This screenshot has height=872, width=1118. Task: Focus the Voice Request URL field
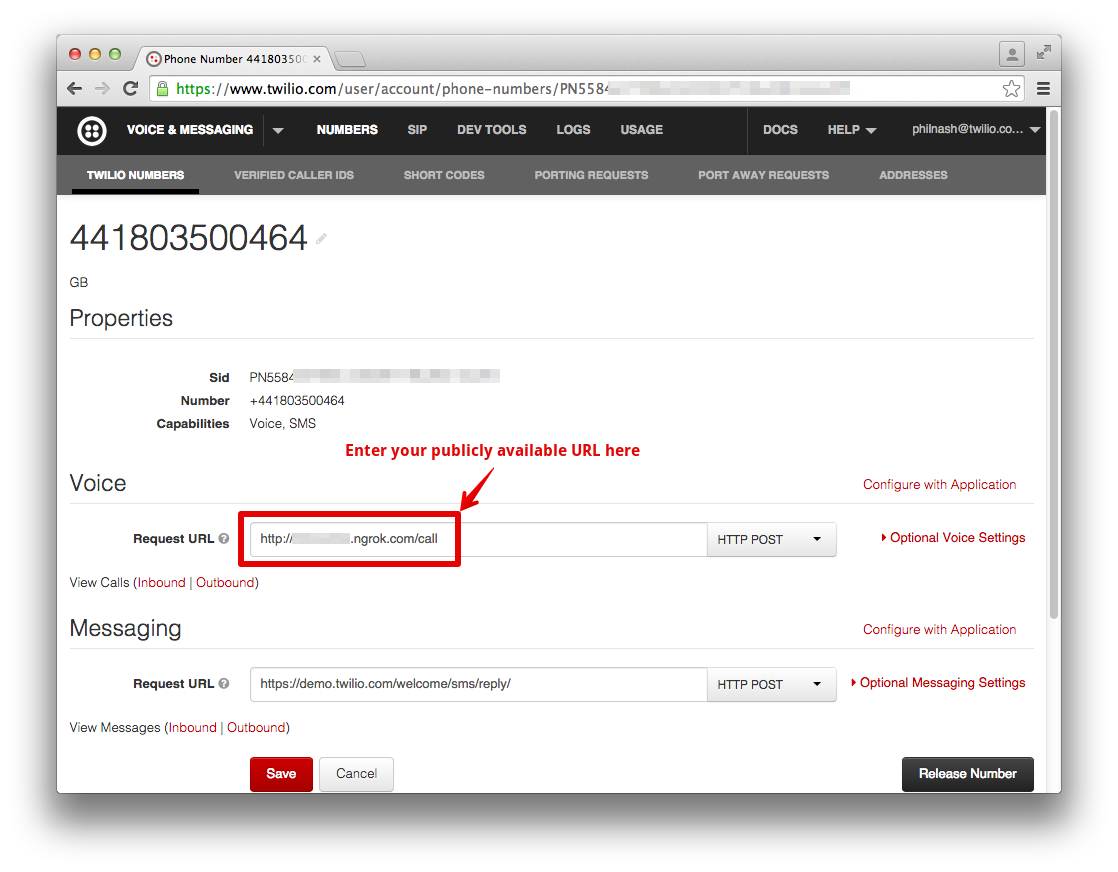coord(478,540)
